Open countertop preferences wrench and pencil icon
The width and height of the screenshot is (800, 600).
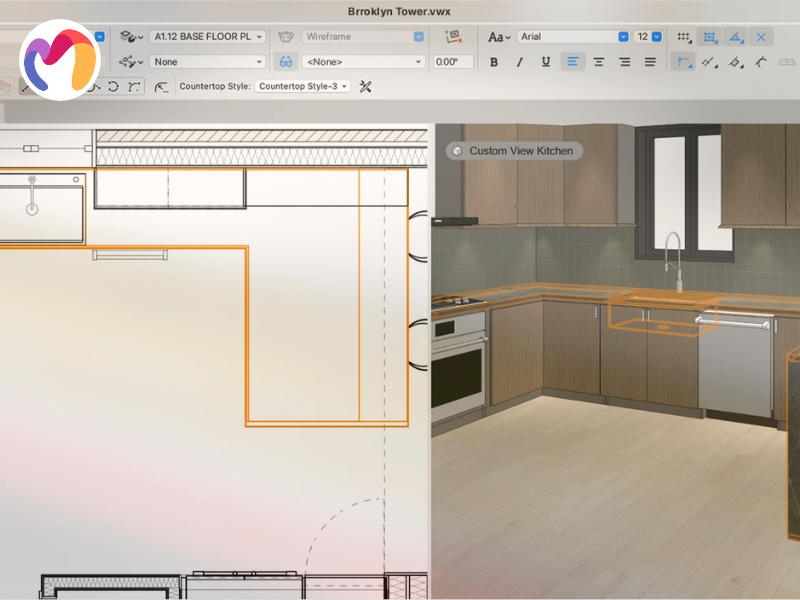tap(365, 87)
